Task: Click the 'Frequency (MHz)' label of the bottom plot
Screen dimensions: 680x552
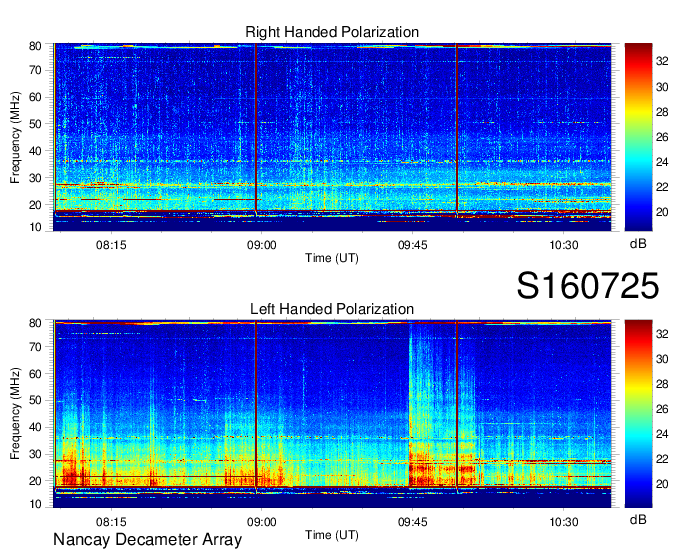Action: click(15, 414)
